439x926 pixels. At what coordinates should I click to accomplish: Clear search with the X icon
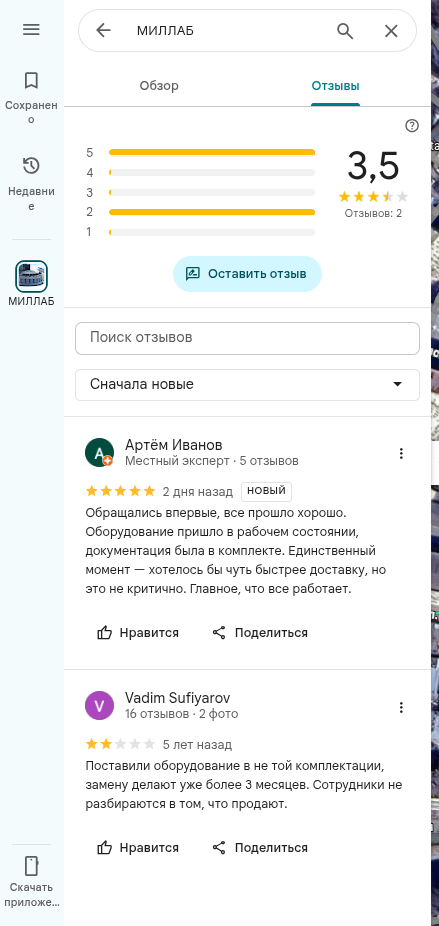tap(391, 31)
